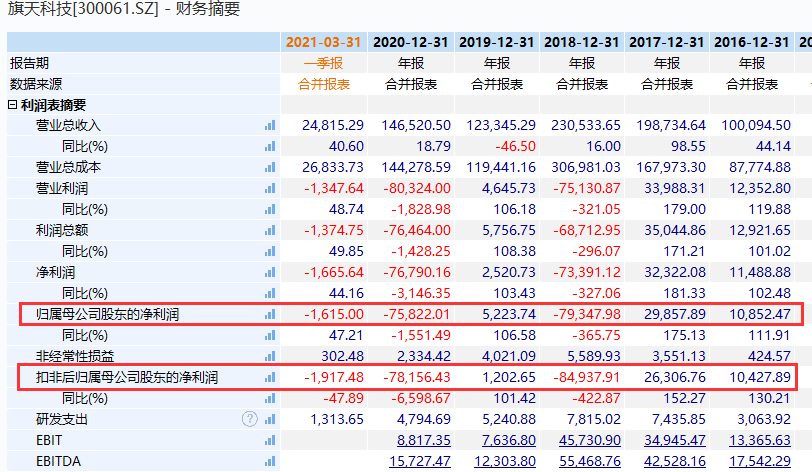Click 一季报 report period cell
Screen dimensions: 812x472
pos(324,63)
